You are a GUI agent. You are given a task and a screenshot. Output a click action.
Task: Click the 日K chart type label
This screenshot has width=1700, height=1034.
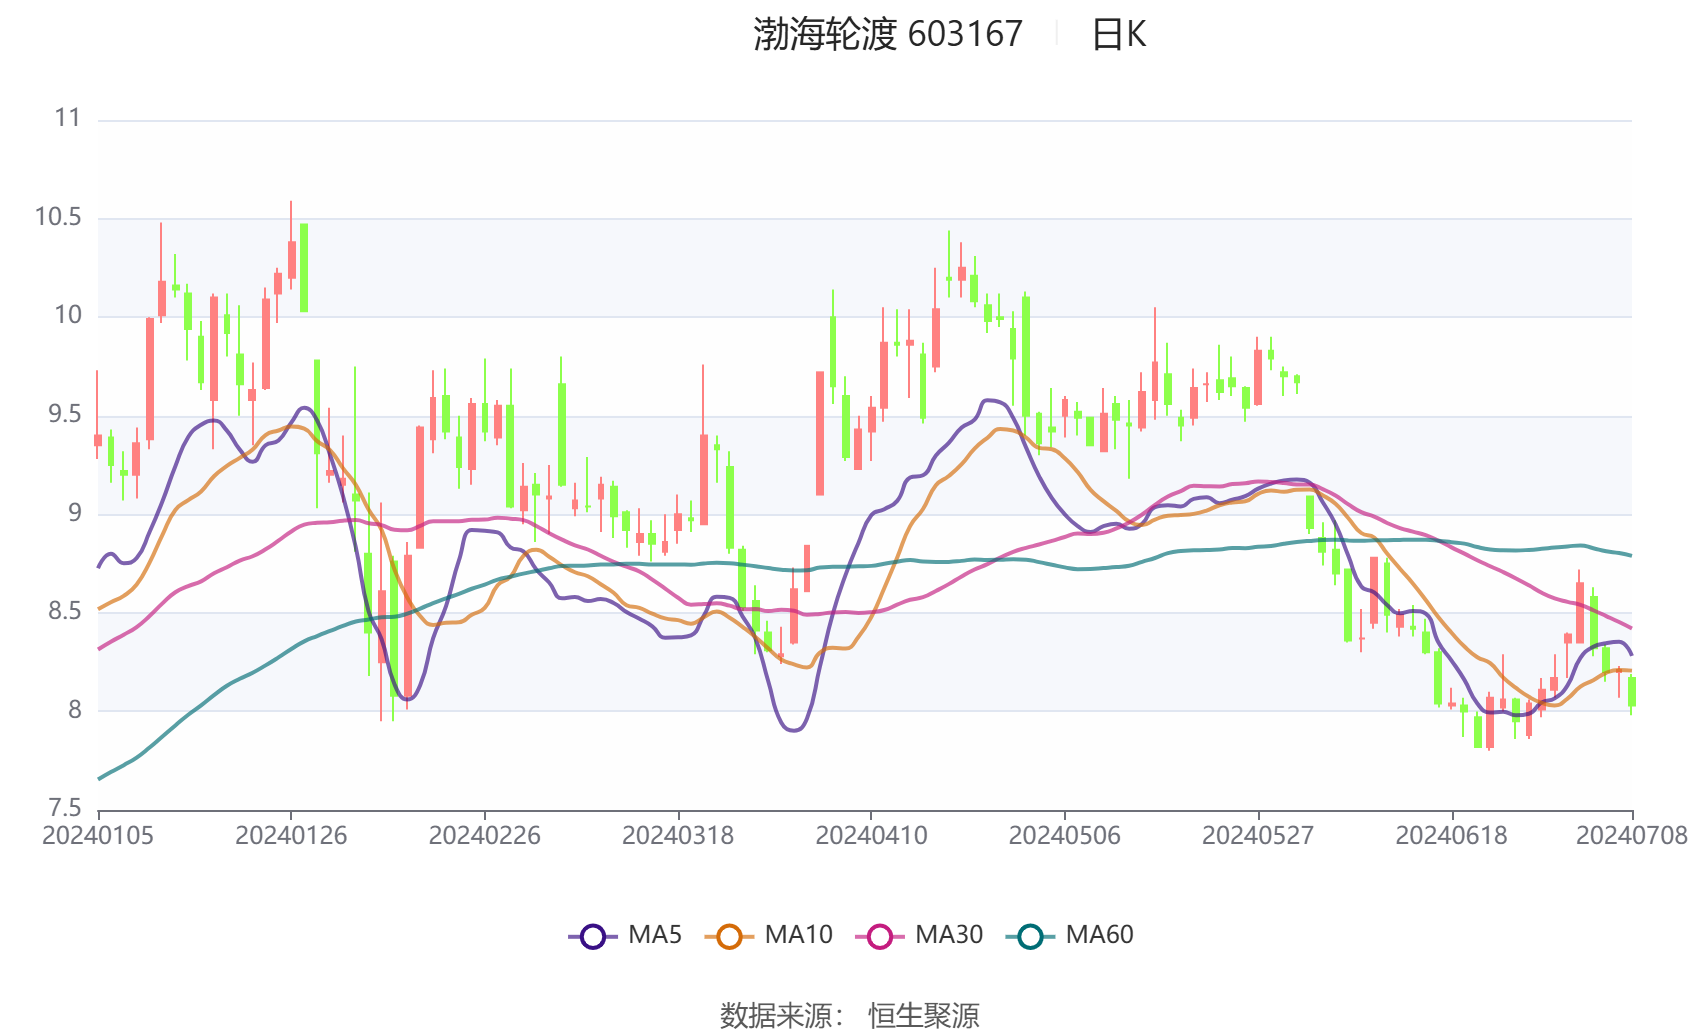point(1118,35)
